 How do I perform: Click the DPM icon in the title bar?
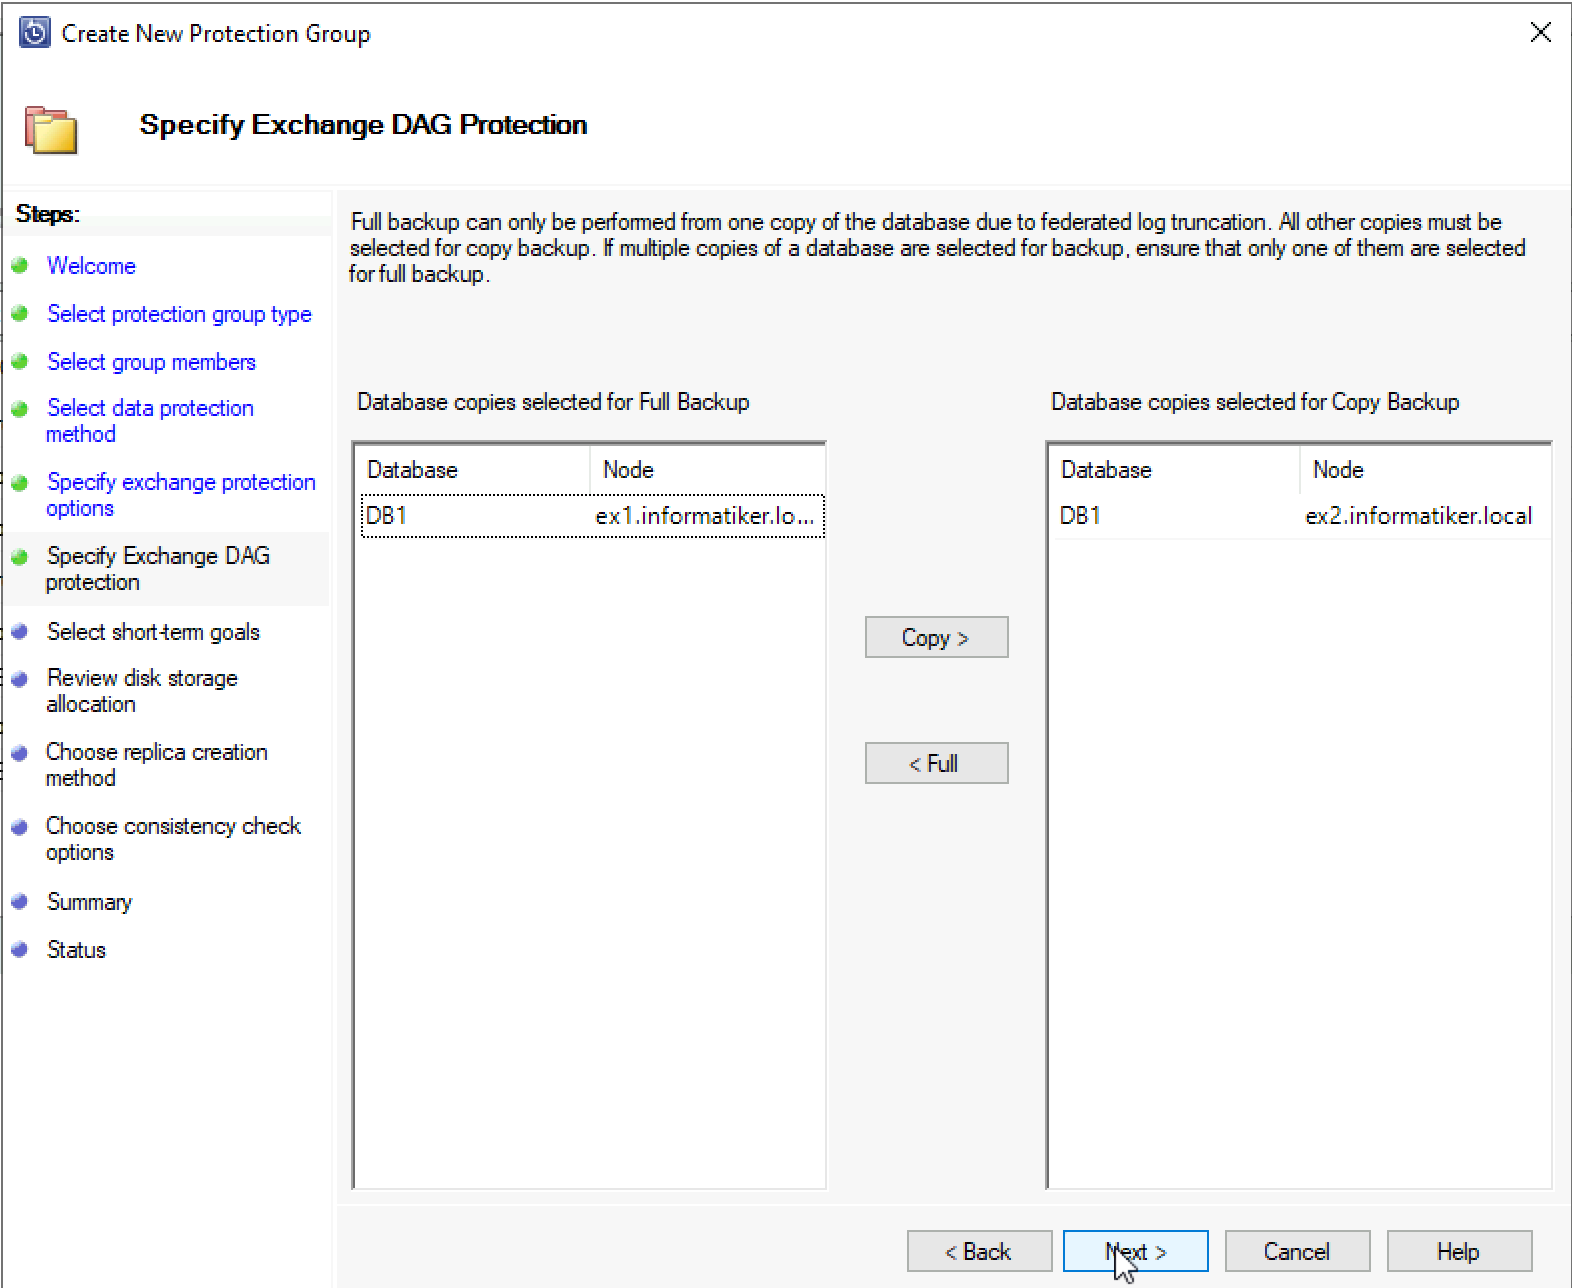click(x=35, y=33)
